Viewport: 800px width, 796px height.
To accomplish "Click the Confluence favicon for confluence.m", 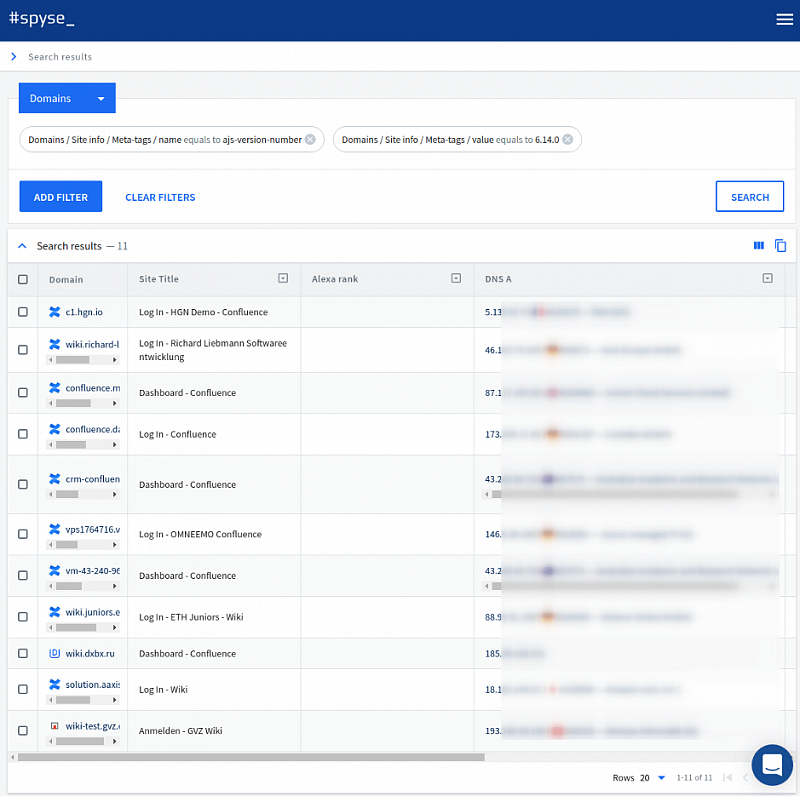I will point(55,388).
